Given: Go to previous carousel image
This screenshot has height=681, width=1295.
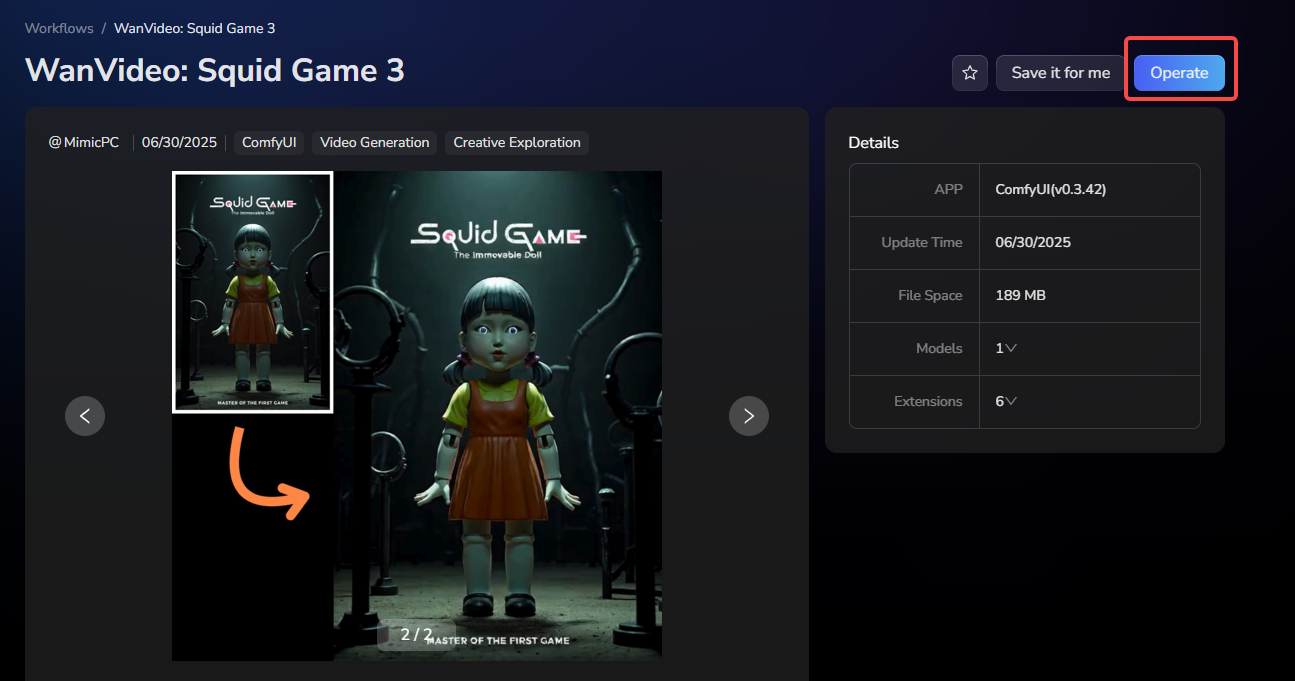Looking at the screenshot, I should tap(85, 416).
